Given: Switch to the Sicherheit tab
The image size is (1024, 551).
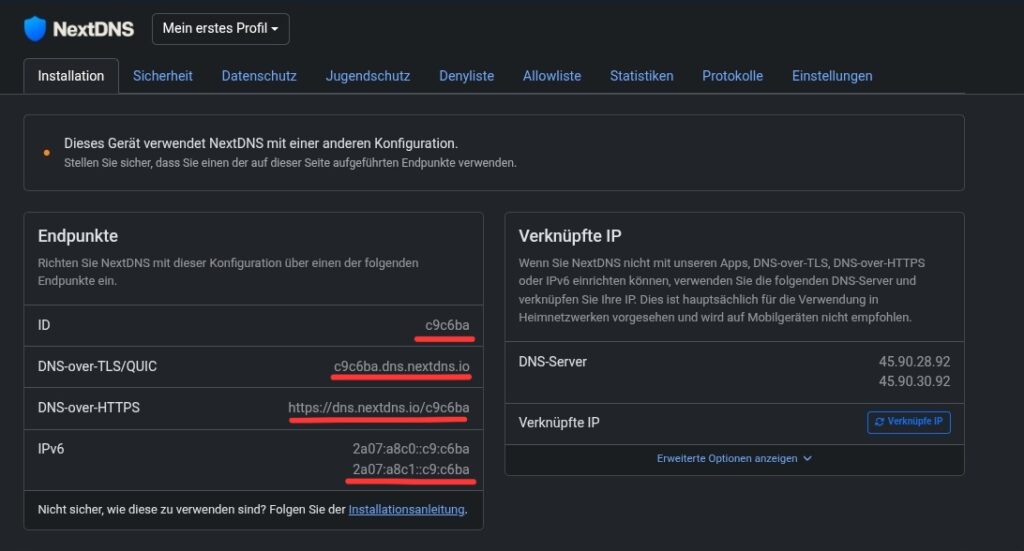Looking at the screenshot, I should [163, 76].
